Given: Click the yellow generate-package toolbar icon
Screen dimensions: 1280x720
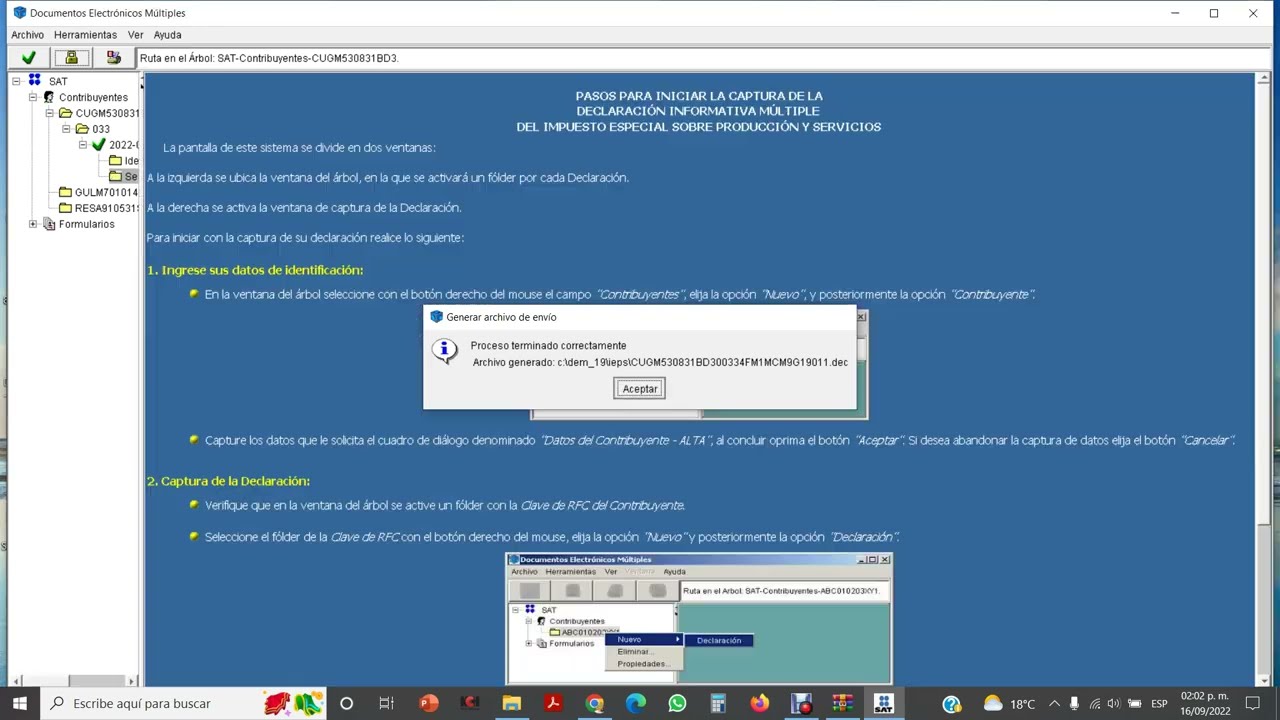Looking at the screenshot, I should click(x=71, y=58).
